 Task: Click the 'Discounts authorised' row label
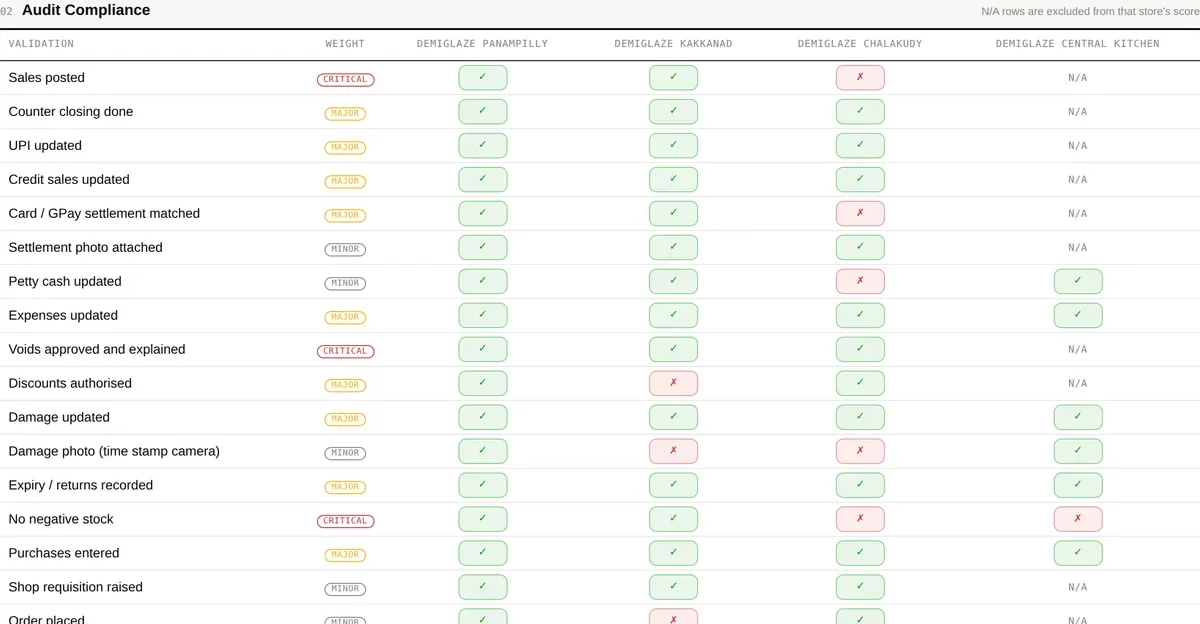click(70, 384)
